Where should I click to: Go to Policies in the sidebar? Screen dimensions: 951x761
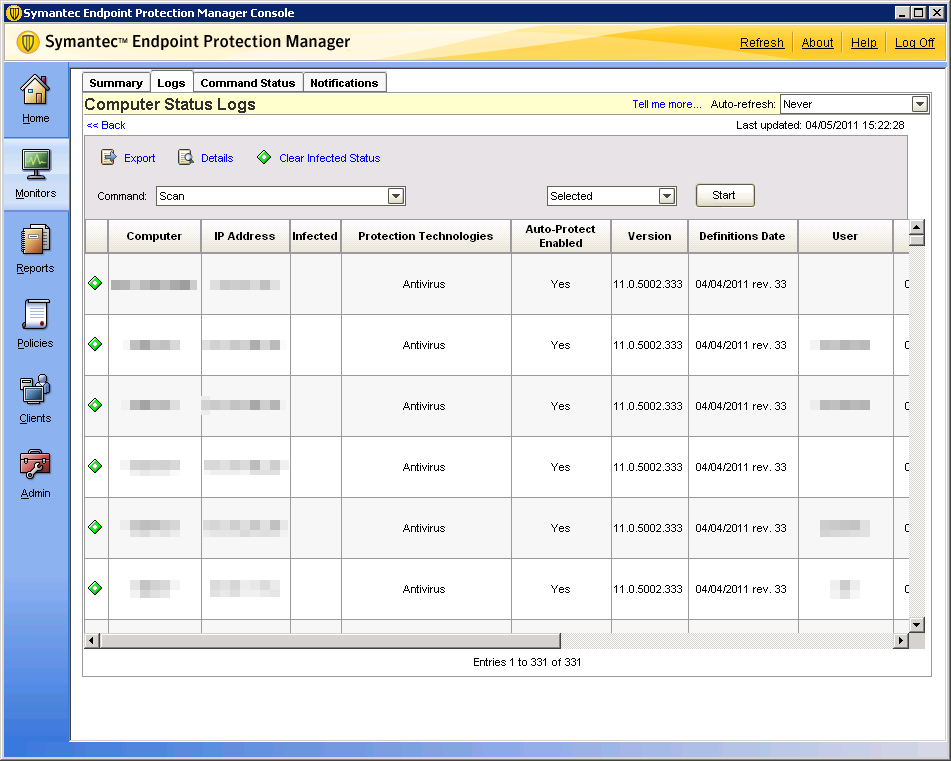pyautogui.click(x=35, y=322)
